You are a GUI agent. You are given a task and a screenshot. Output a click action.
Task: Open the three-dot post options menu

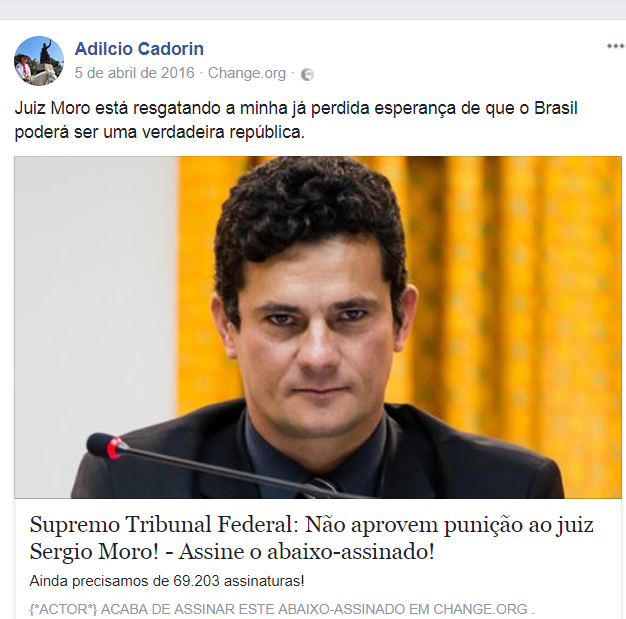click(x=616, y=46)
